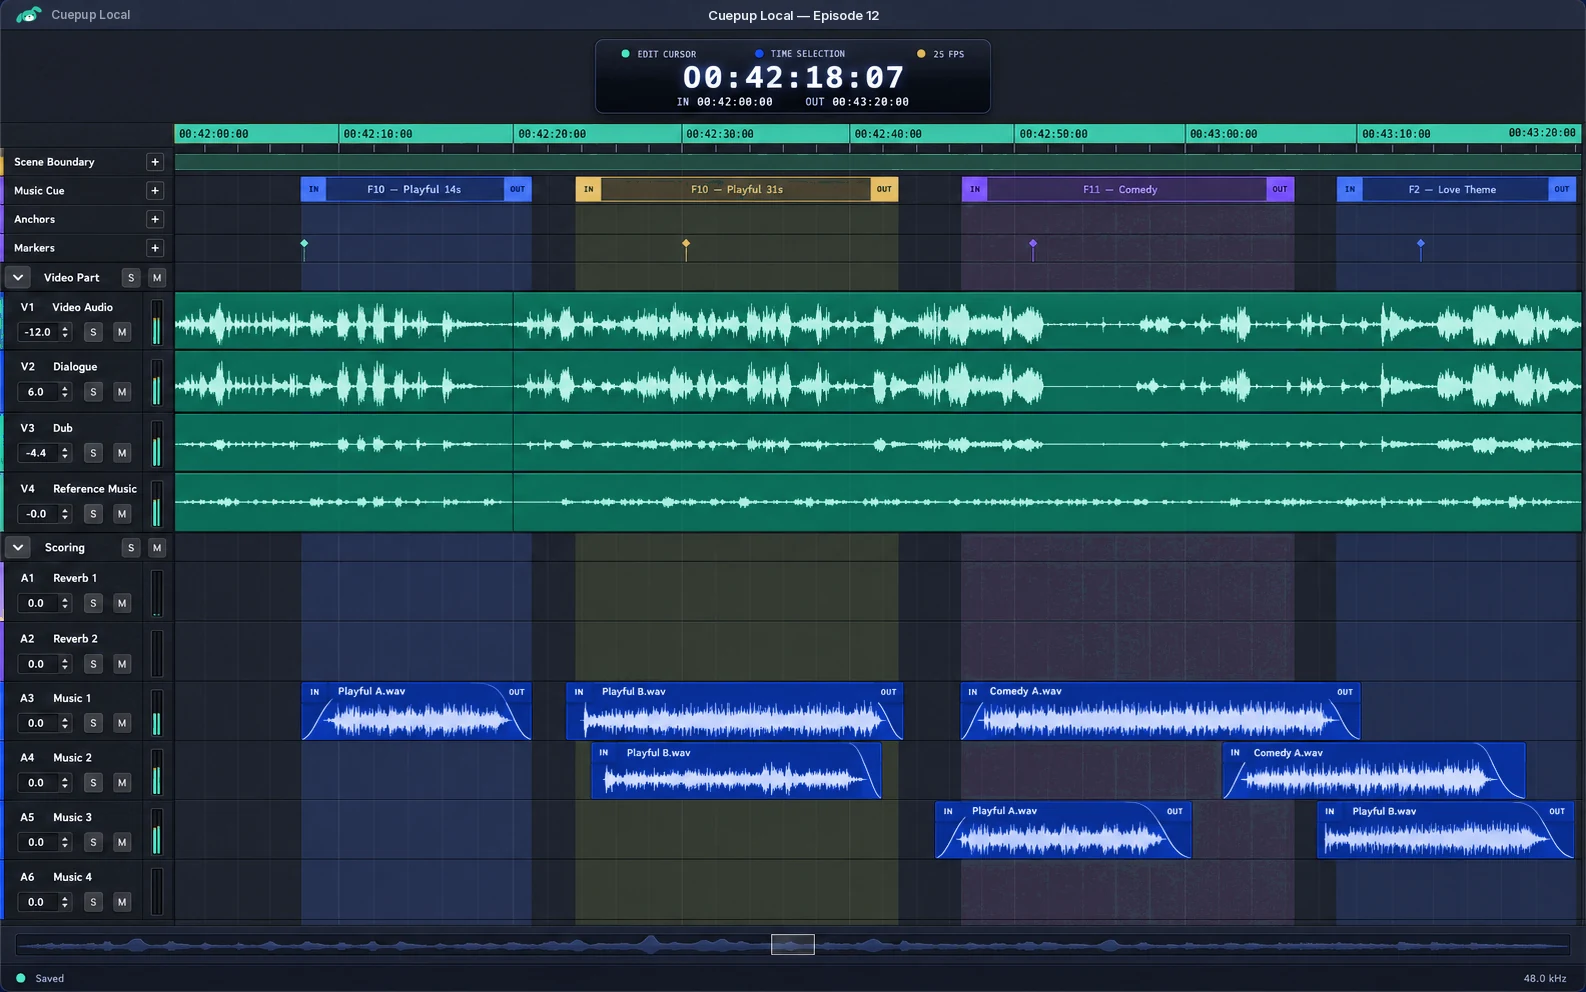Mute the V3 Dub track
Screen dimensions: 1586x992
[122, 453]
